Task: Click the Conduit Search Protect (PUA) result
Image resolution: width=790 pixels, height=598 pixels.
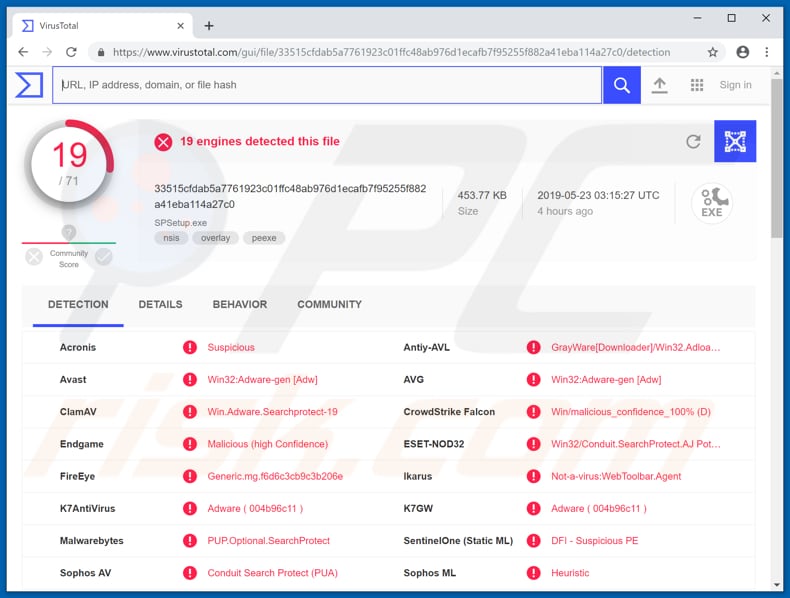Action: 273,573
